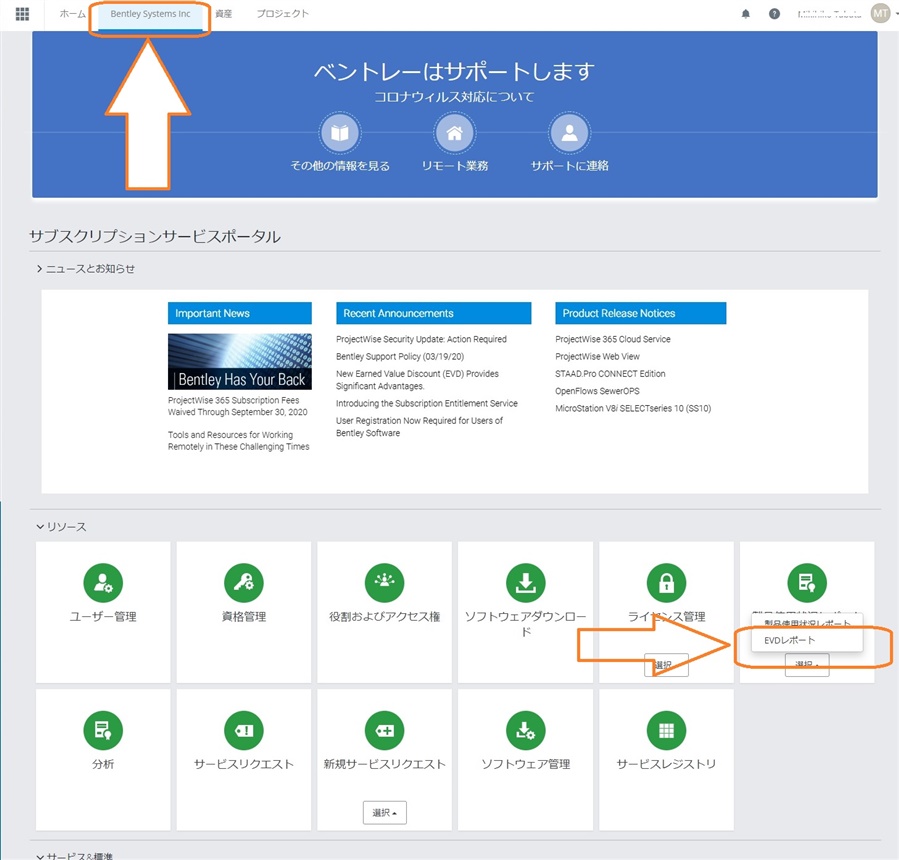Open 役割およびアクセス権 icon
899x860 pixels.
pyautogui.click(x=385, y=583)
